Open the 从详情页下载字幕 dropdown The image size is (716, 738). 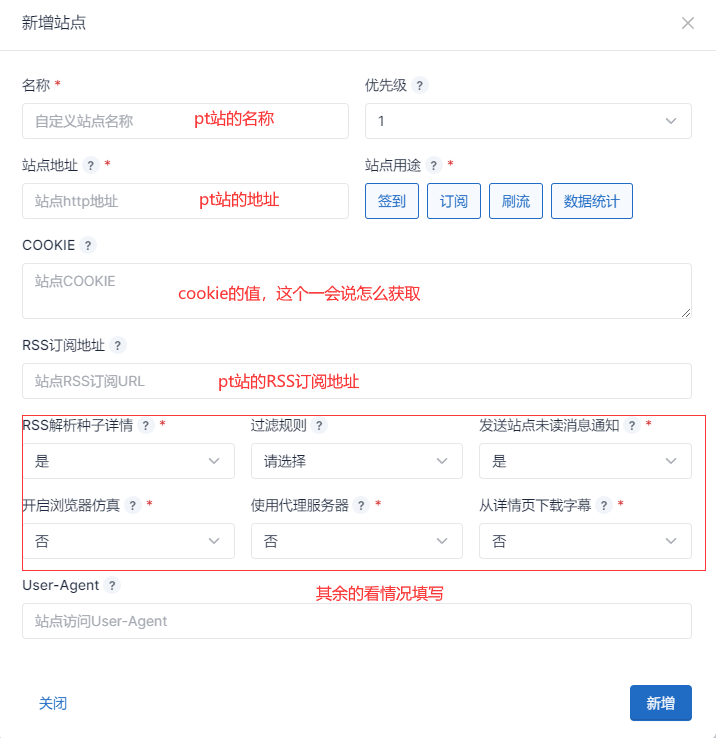(584, 541)
